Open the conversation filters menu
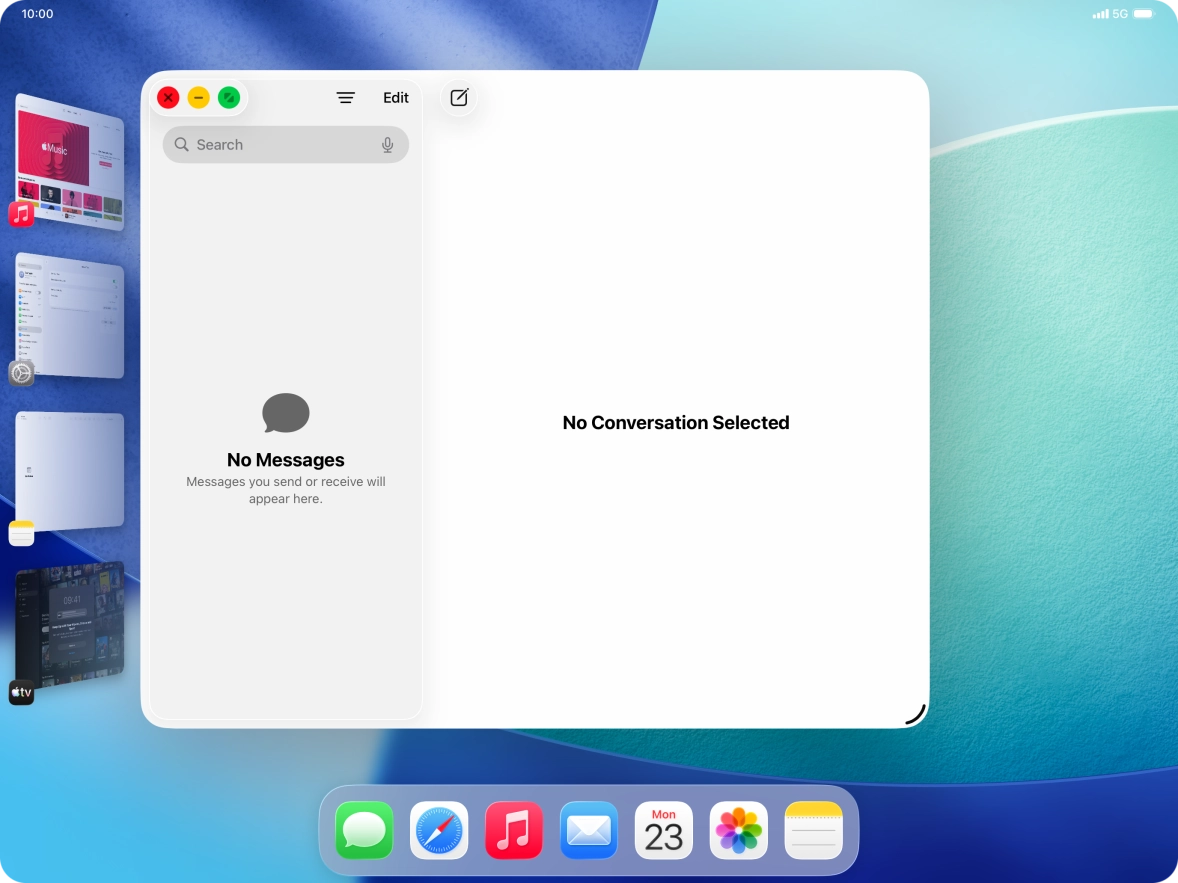This screenshot has height=883, width=1178. (346, 97)
